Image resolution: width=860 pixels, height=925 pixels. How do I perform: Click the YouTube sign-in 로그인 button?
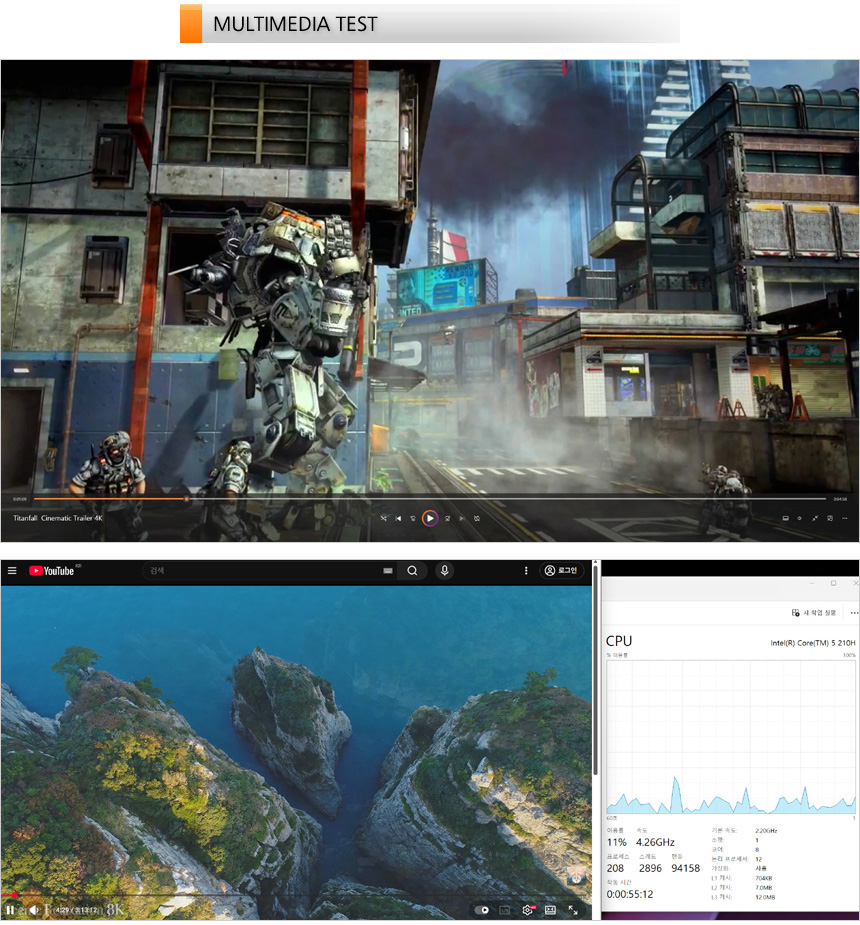pyautogui.click(x=562, y=571)
